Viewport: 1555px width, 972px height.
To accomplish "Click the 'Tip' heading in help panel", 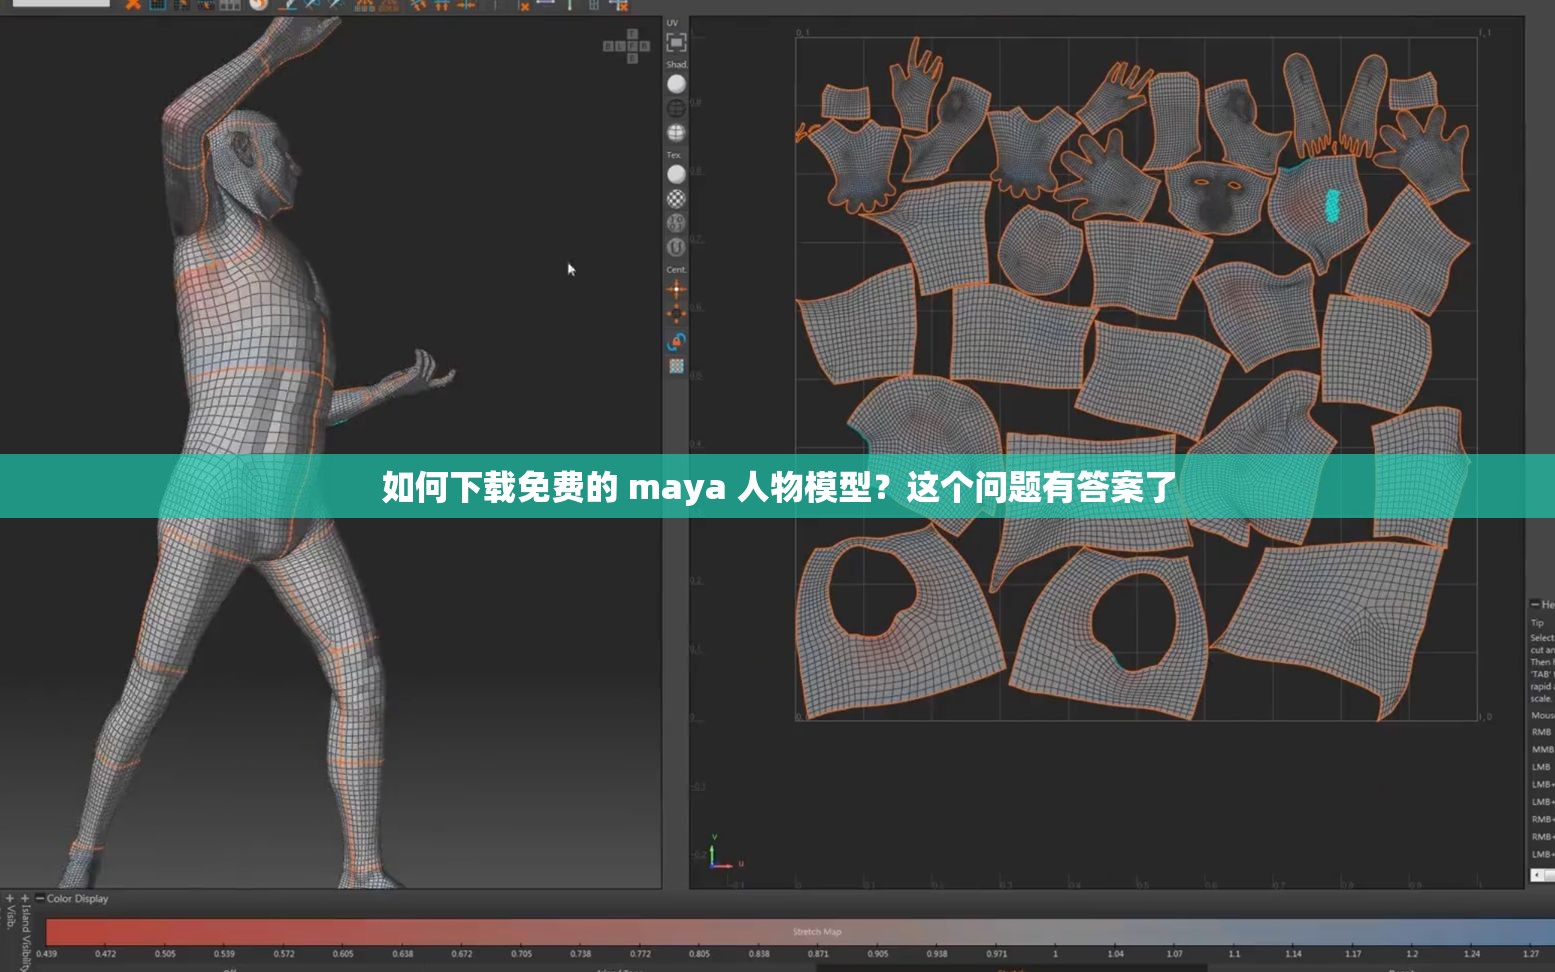I will 1537,622.
